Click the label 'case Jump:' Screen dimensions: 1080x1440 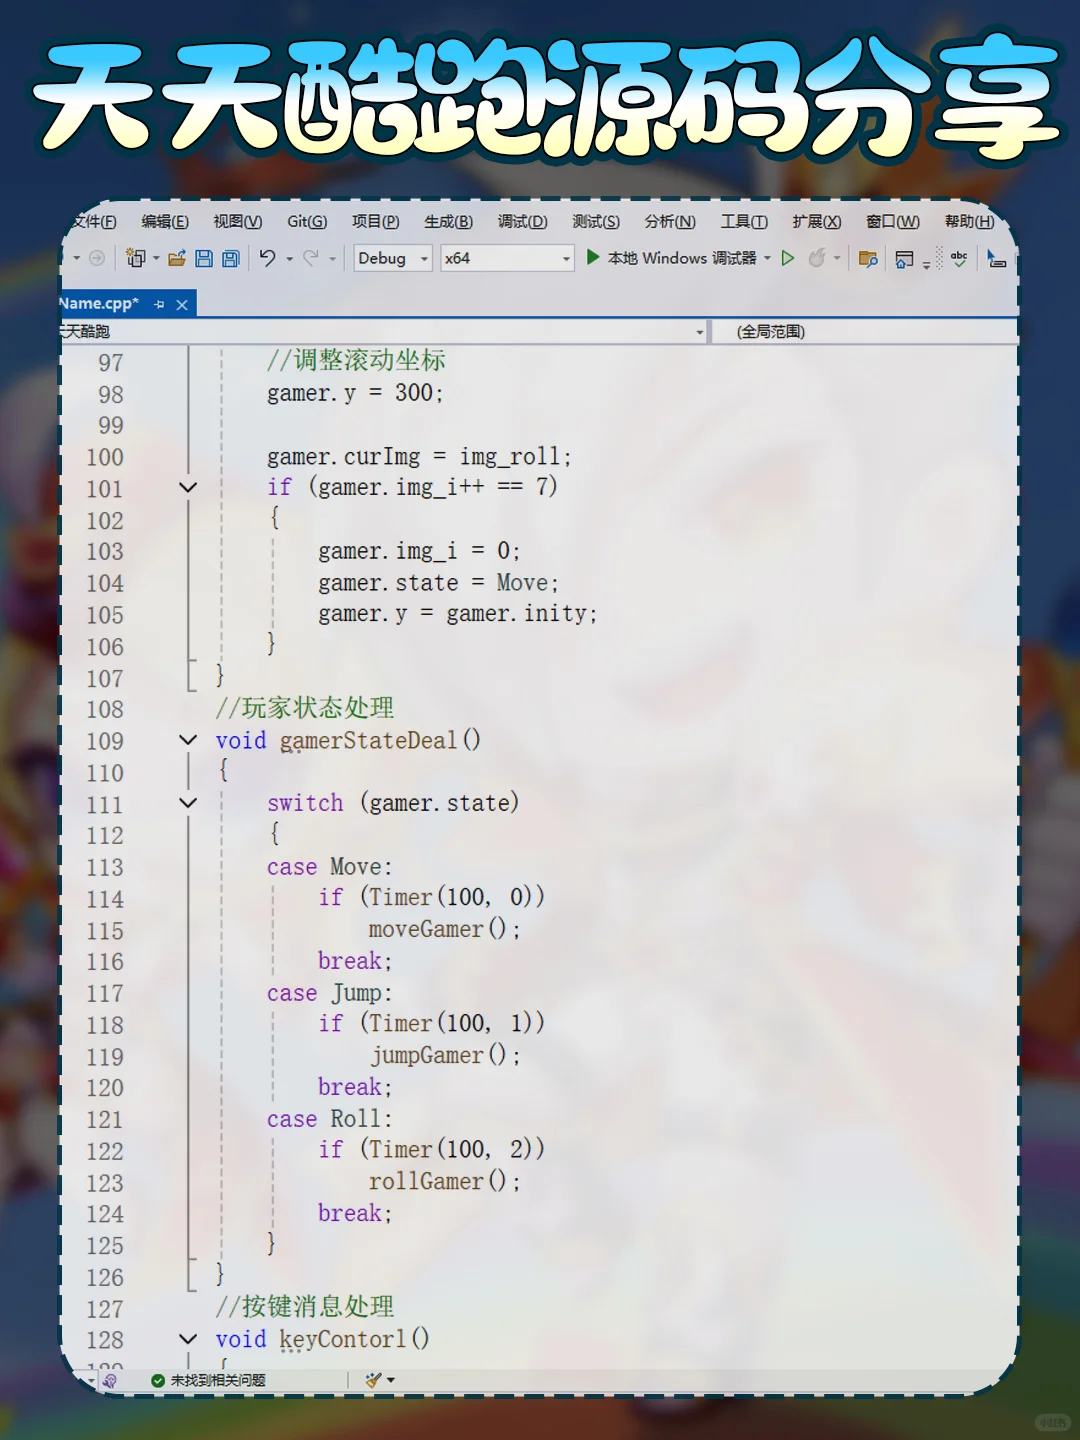[x=330, y=993]
